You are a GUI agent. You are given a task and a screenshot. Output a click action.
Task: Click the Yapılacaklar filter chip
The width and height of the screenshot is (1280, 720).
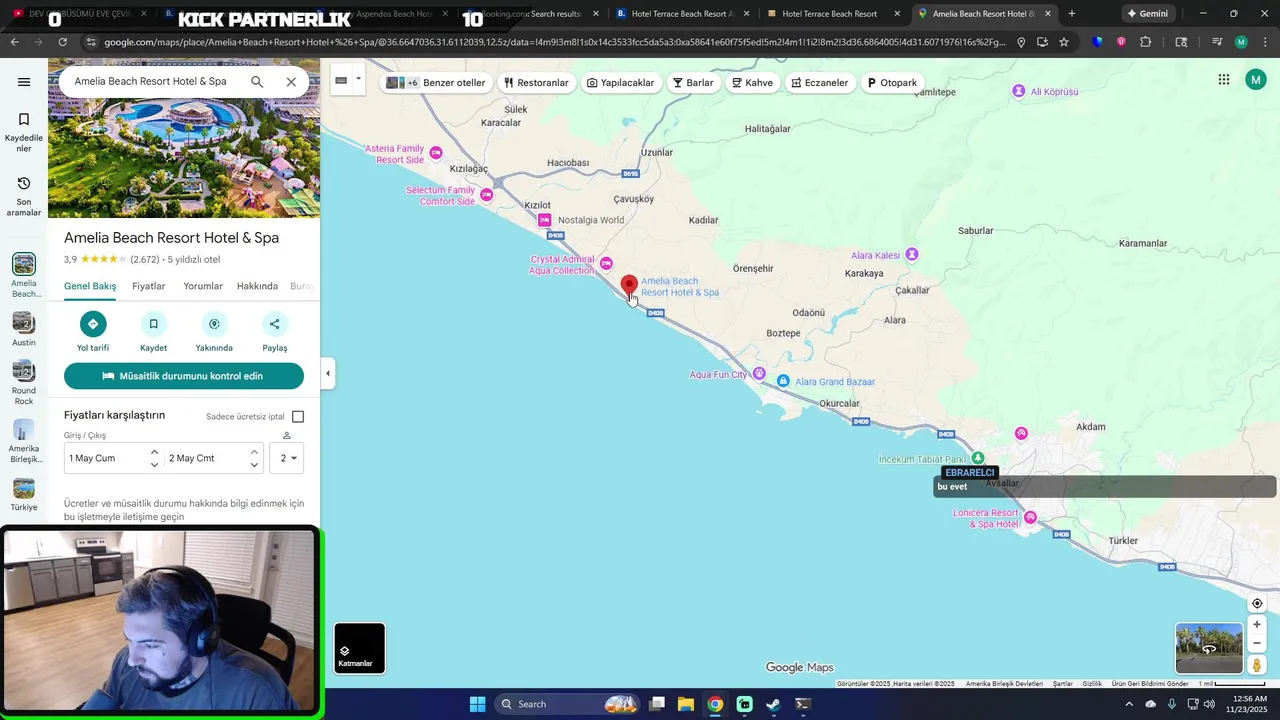620,83
